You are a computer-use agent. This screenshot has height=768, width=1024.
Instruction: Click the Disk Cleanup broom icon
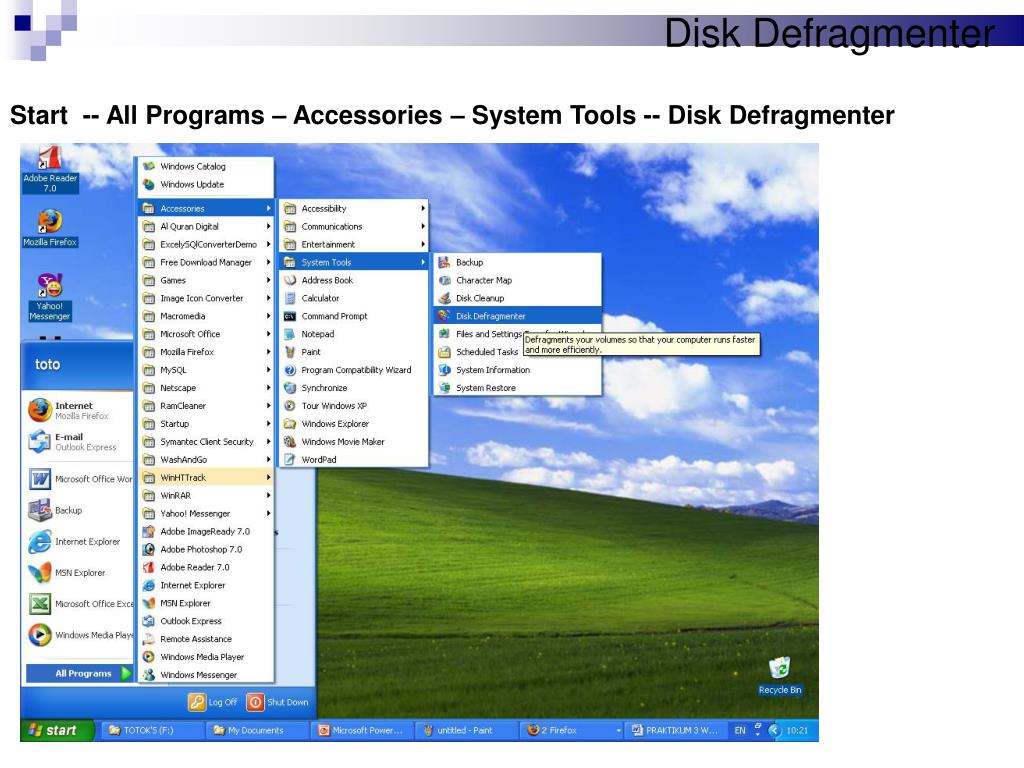pos(444,298)
